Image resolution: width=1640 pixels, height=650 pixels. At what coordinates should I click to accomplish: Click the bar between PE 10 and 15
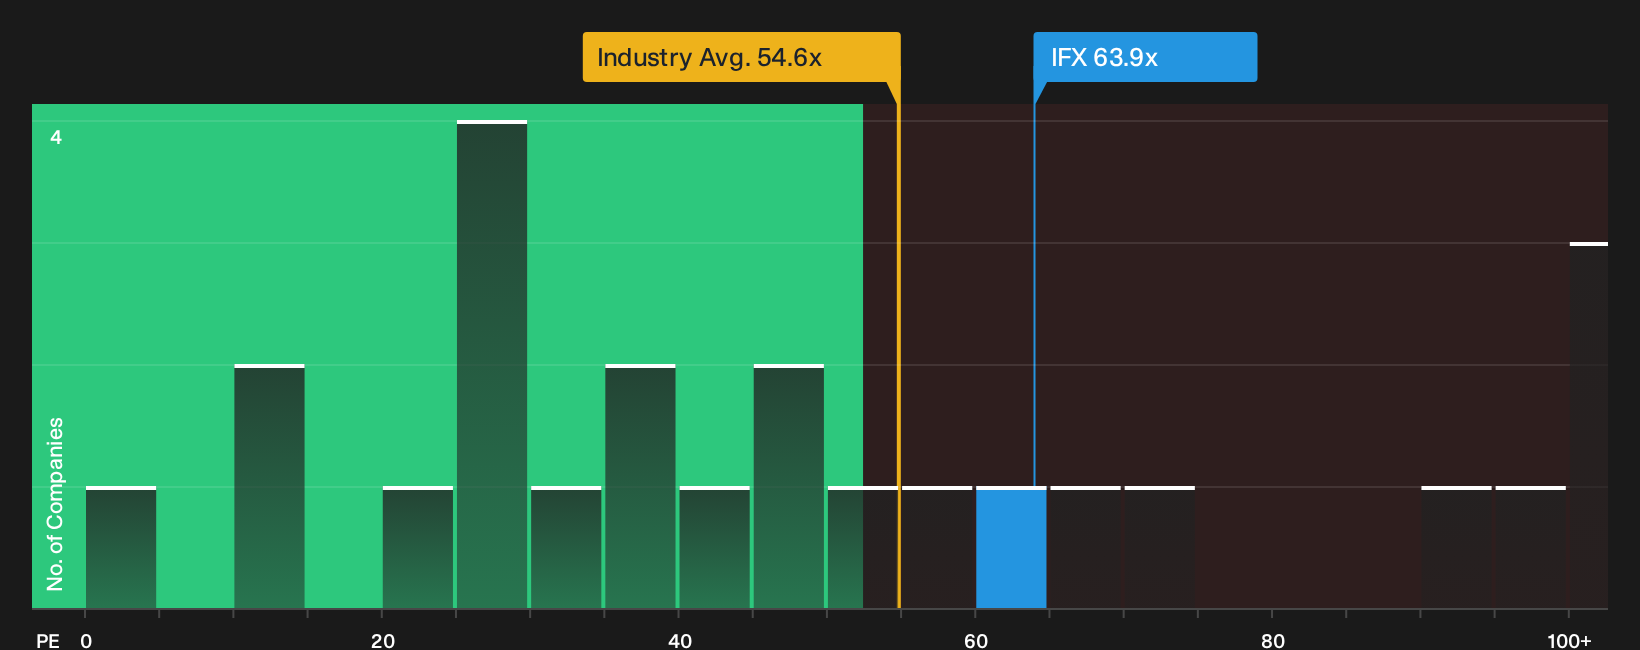click(x=269, y=486)
